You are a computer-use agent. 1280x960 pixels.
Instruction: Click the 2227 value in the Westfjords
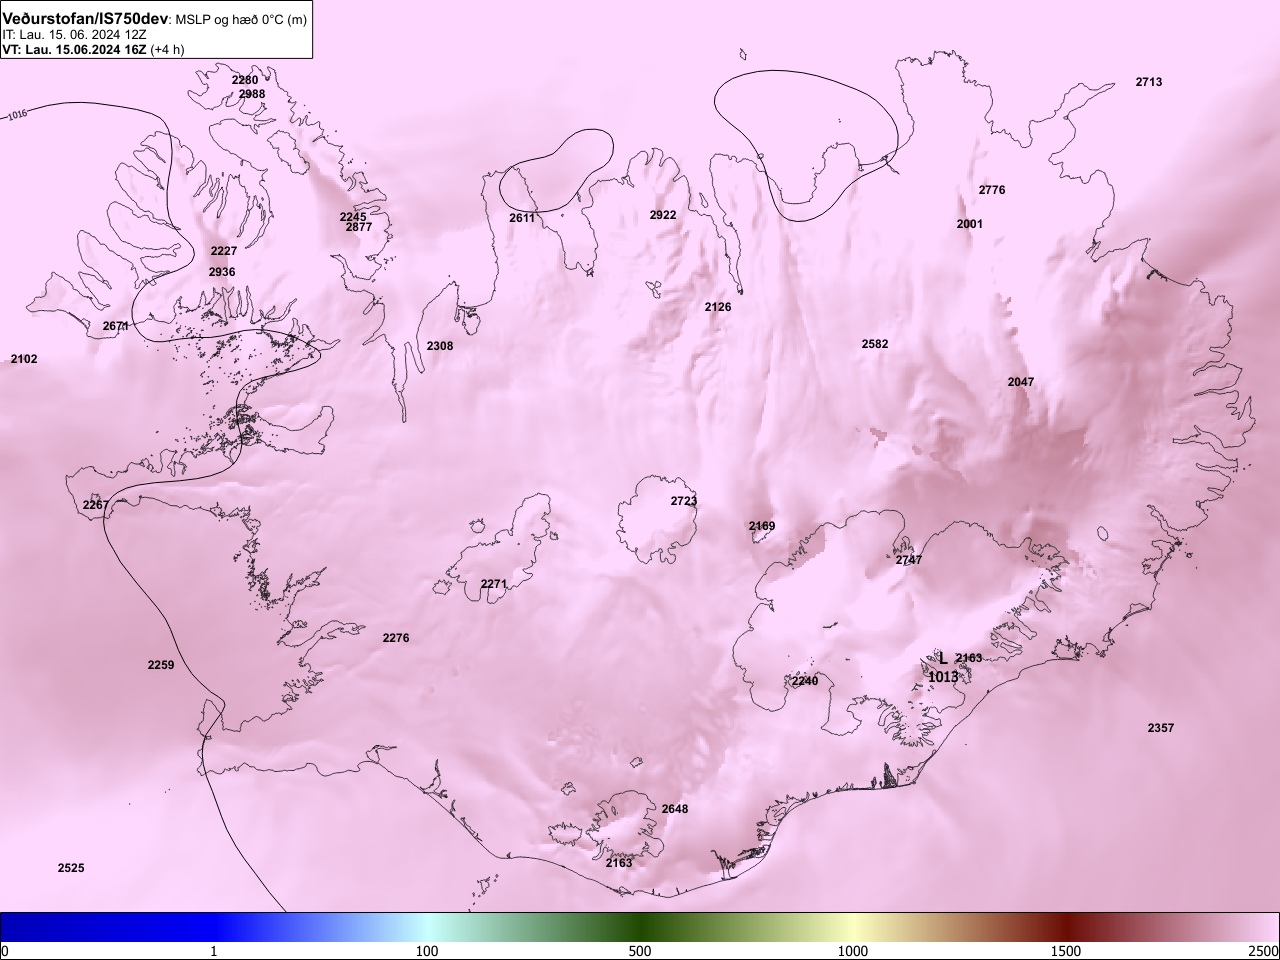click(x=224, y=251)
